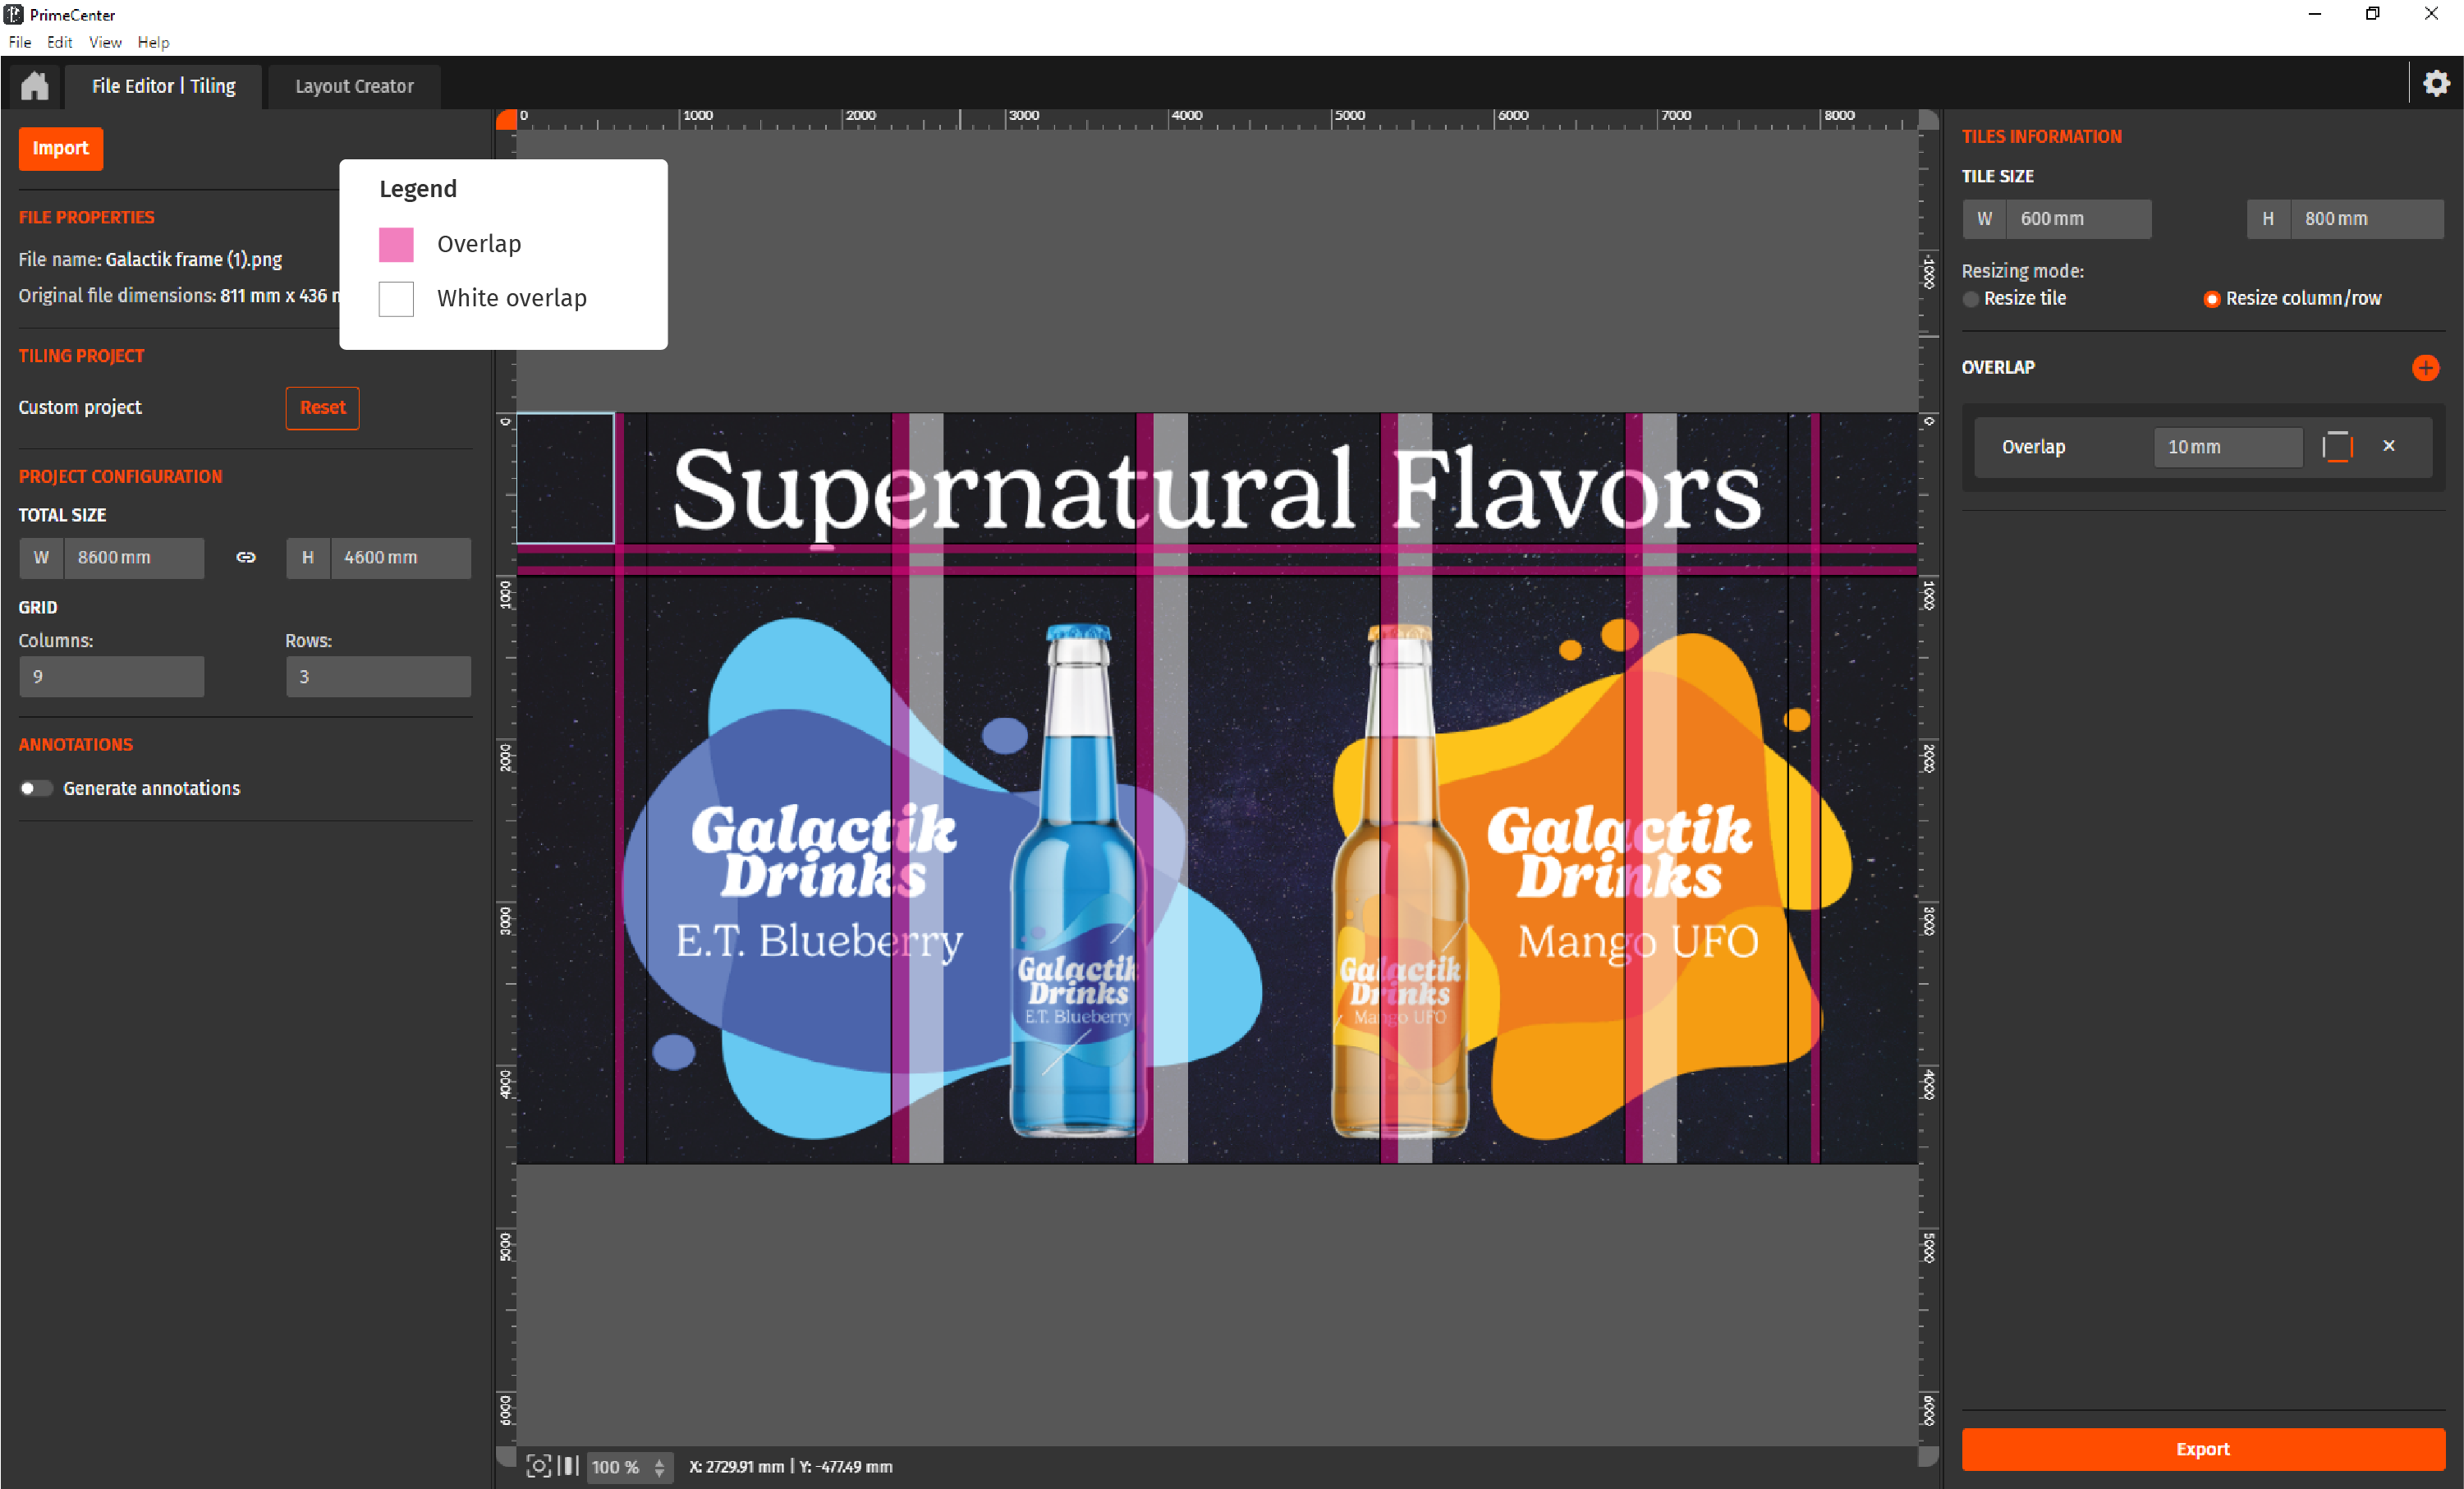Open the Edit menu
The height and width of the screenshot is (1489, 2464).
(x=59, y=42)
